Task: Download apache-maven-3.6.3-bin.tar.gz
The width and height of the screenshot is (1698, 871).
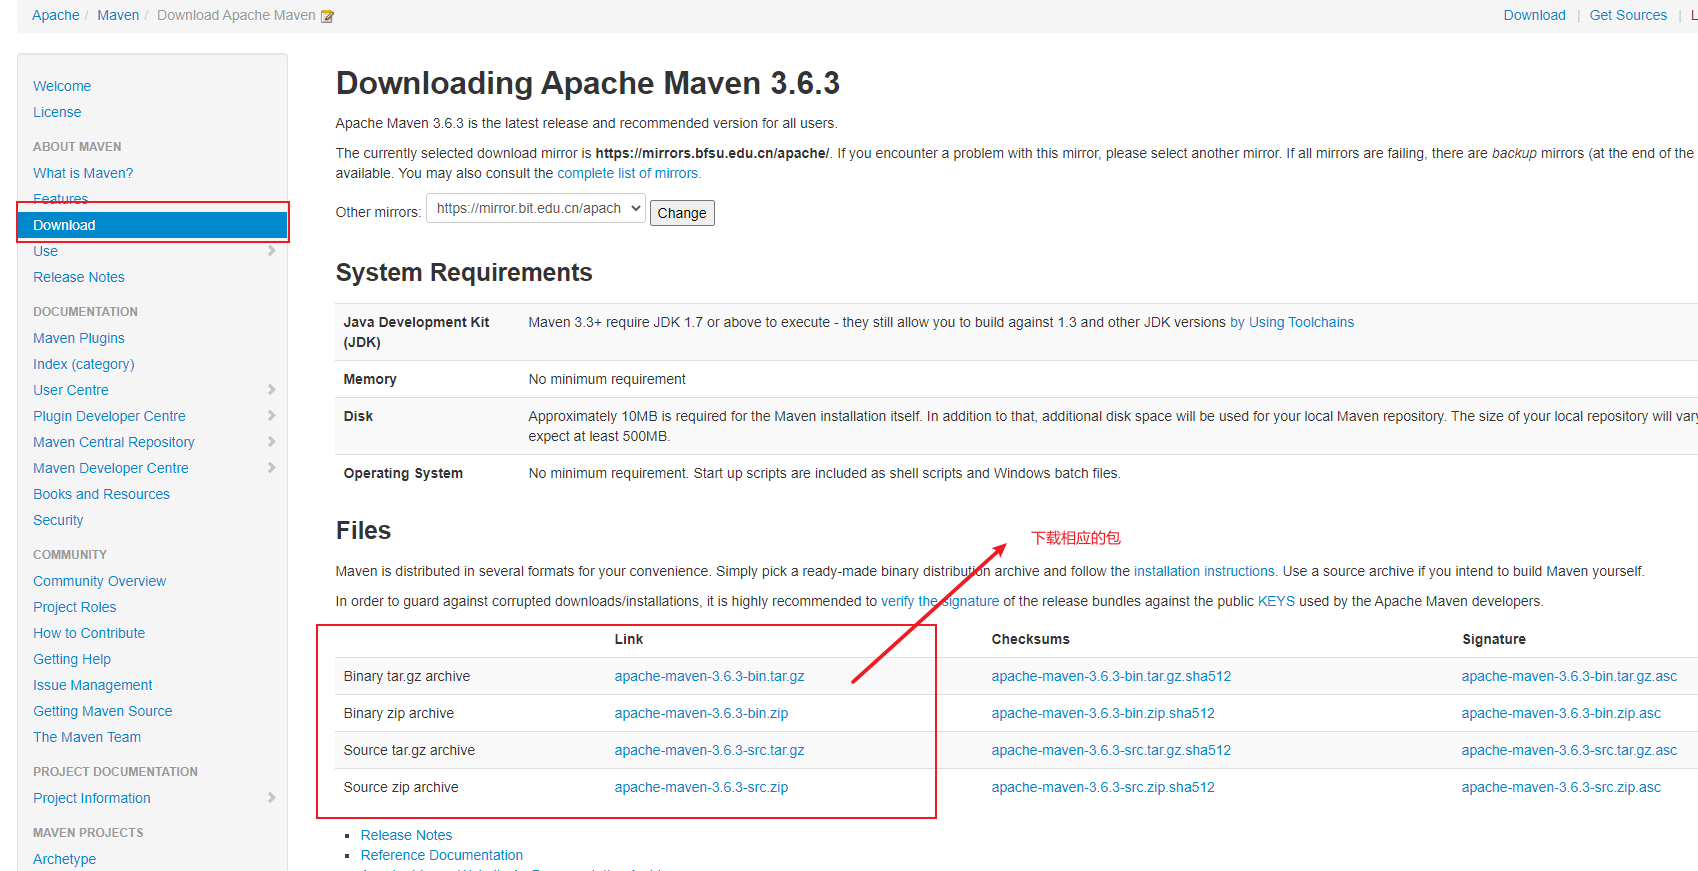Action: (710, 676)
